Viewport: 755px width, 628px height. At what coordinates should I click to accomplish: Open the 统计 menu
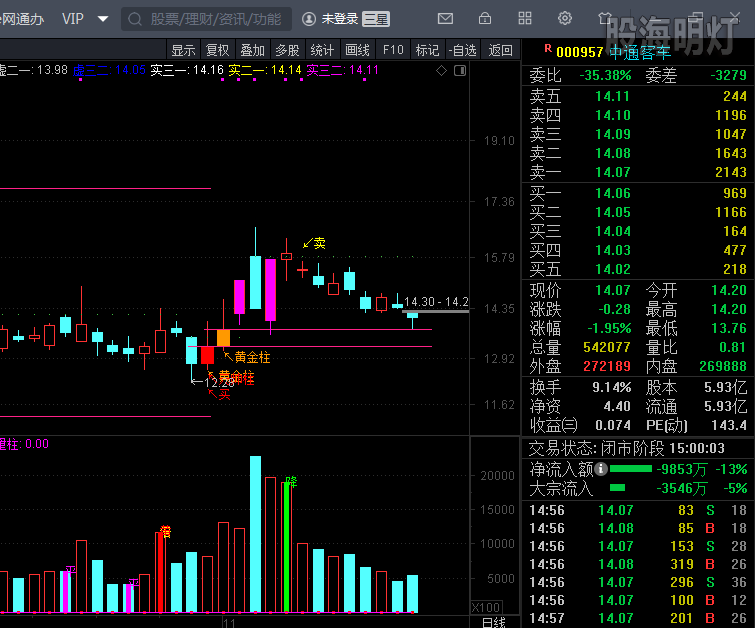(322, 50)
